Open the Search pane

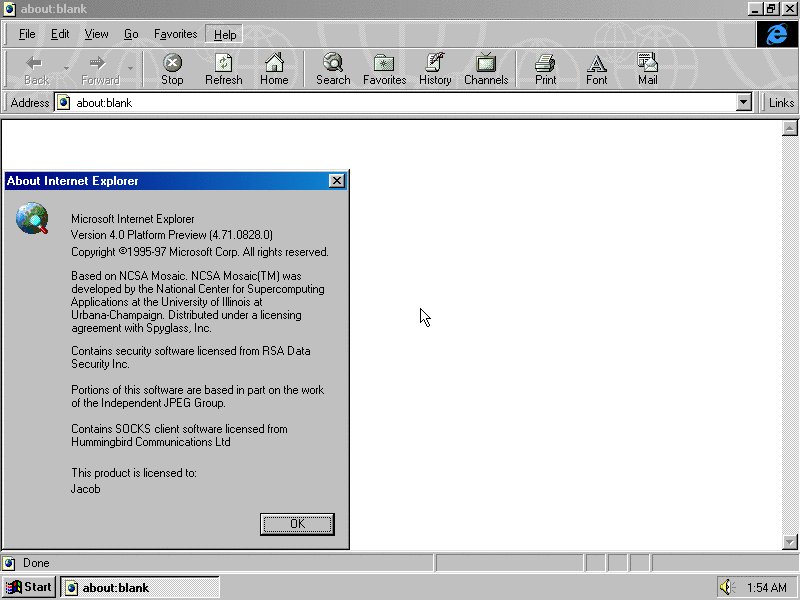[333, 69]
